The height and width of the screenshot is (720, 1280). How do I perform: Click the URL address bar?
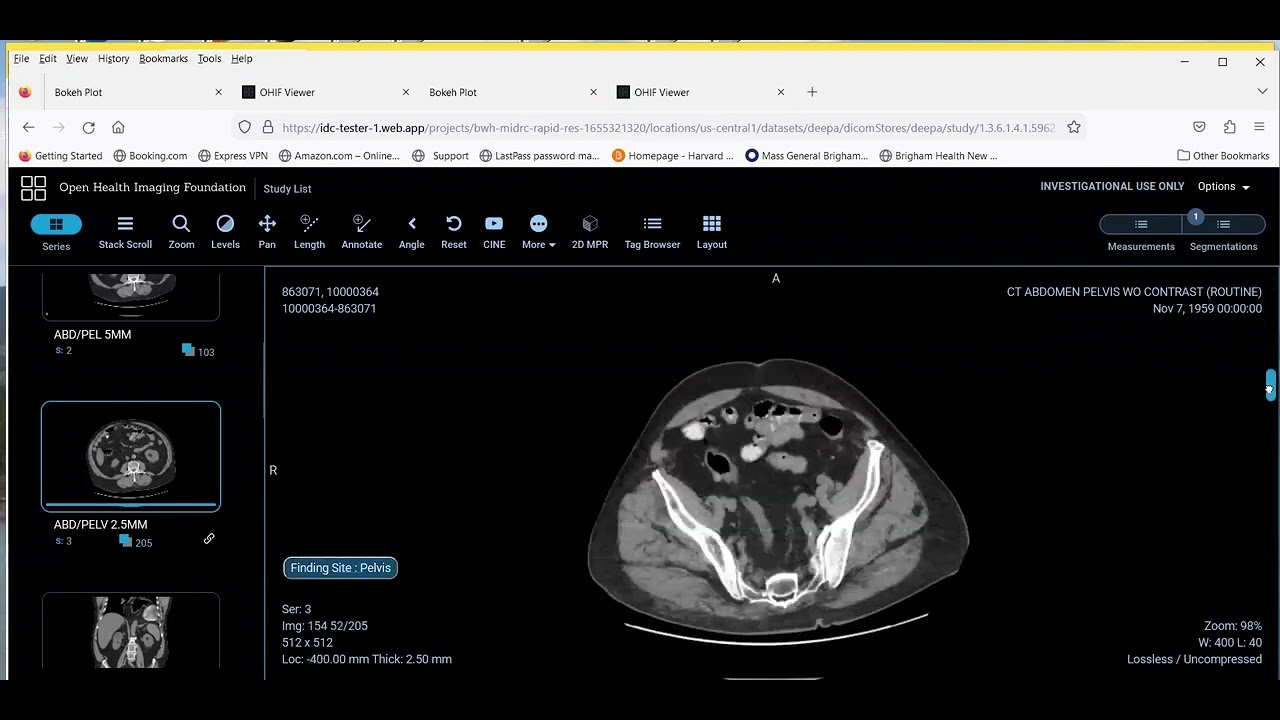click(668, 128)
